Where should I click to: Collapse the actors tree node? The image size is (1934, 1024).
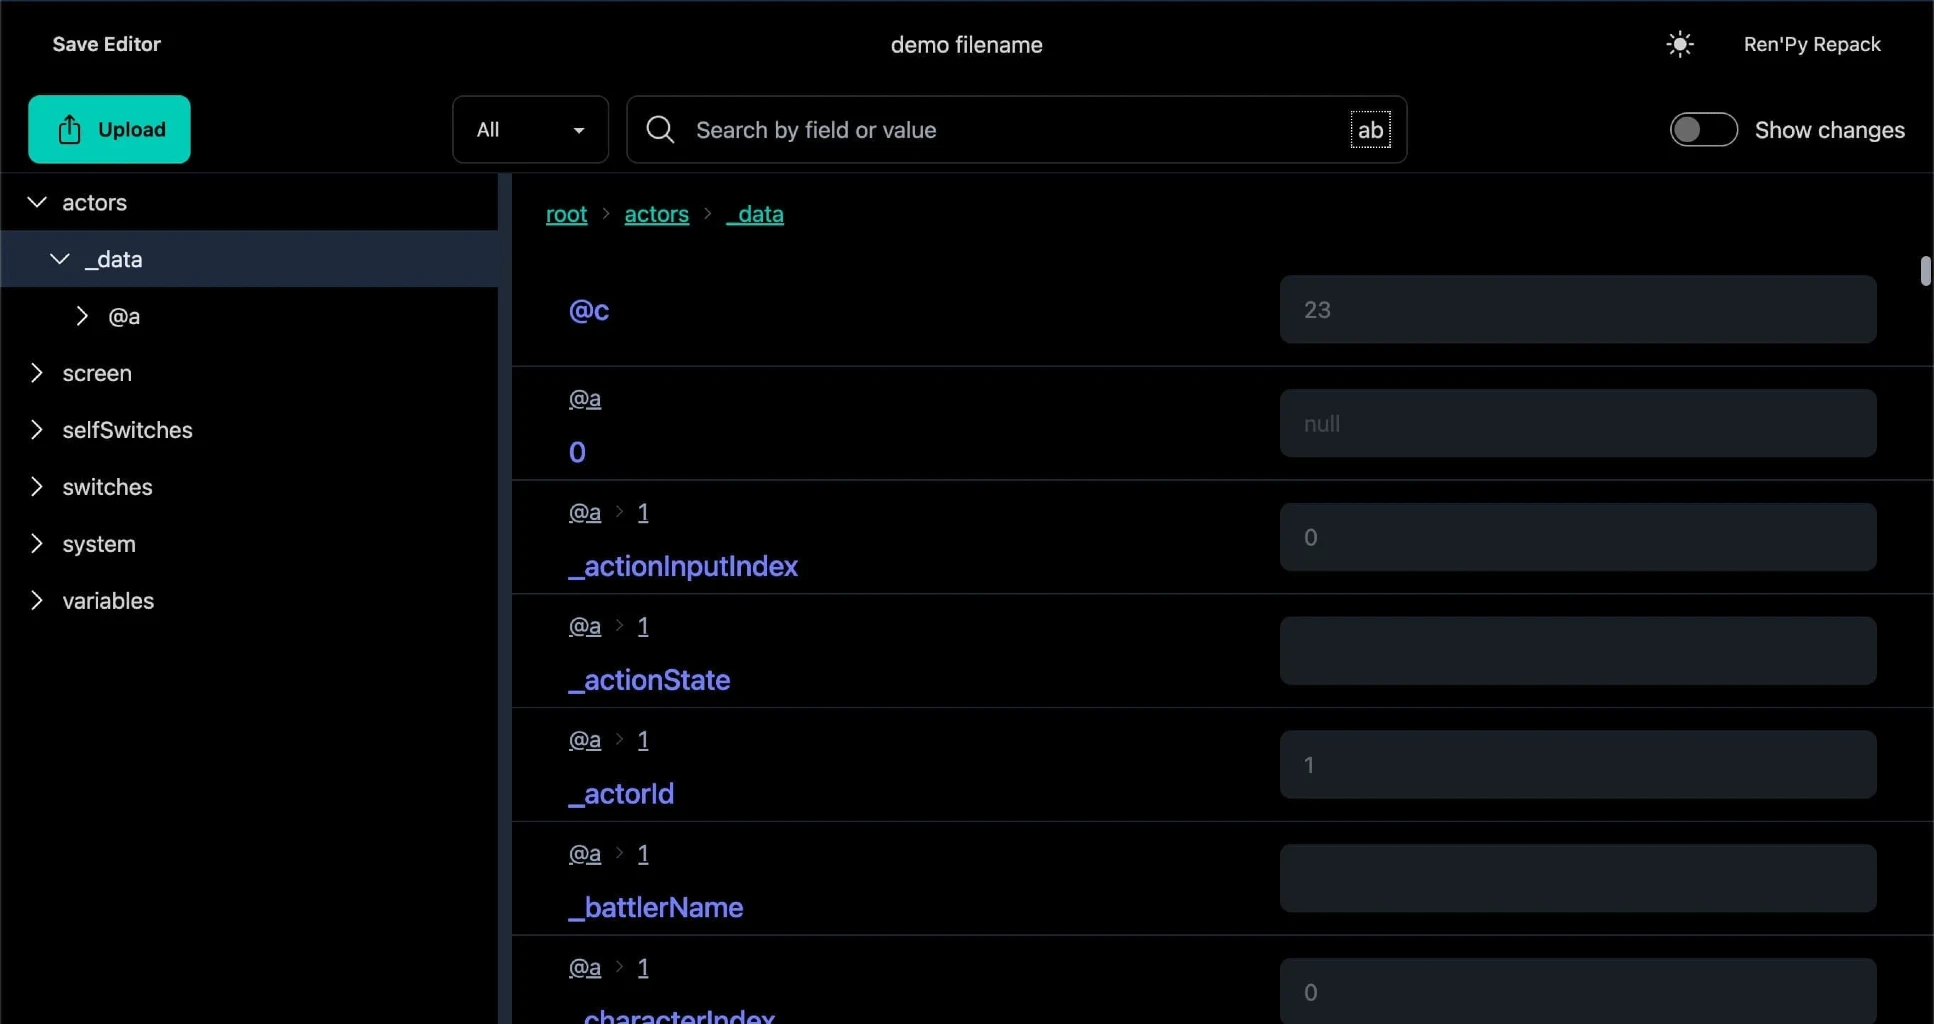(x=36, y=202)
